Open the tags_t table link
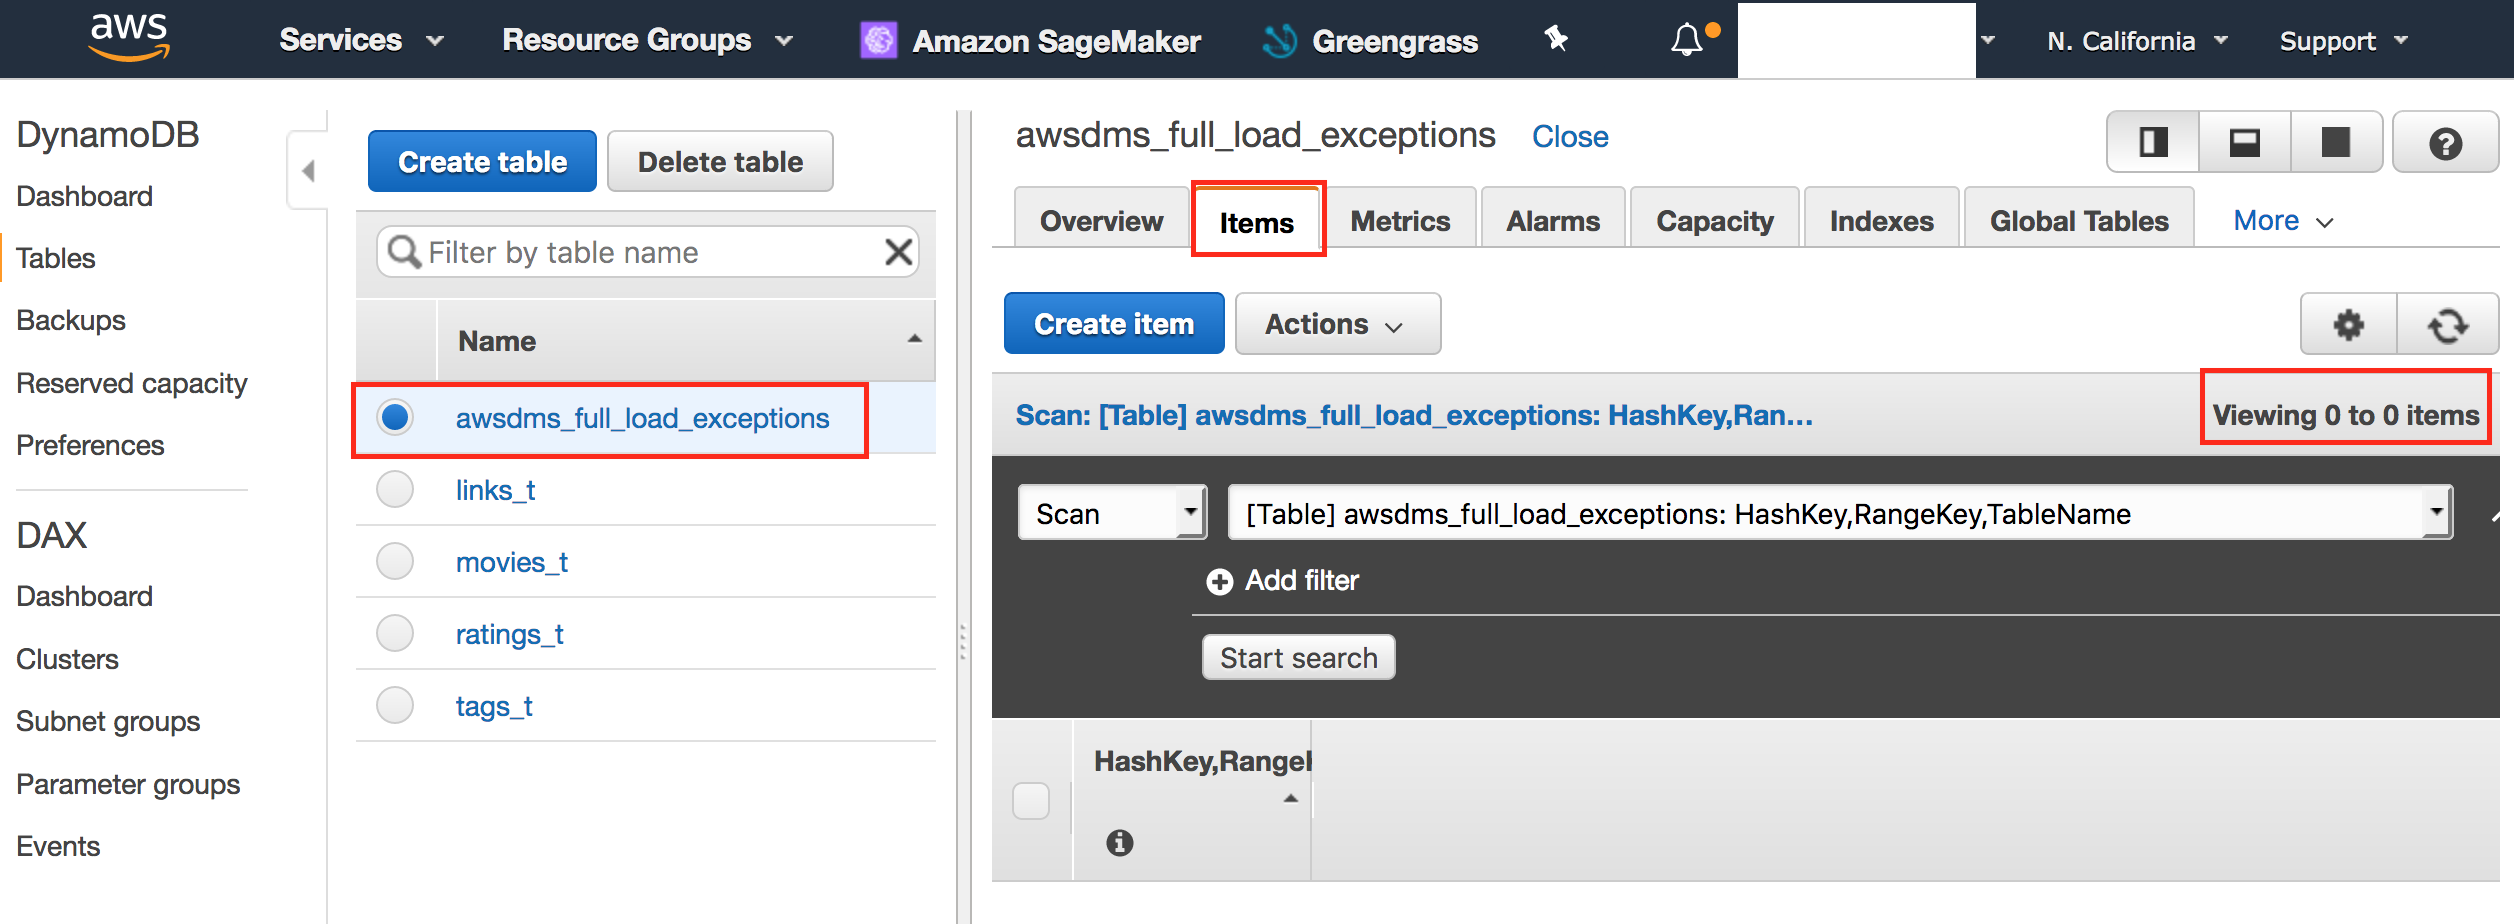 [x=494, y=707]
